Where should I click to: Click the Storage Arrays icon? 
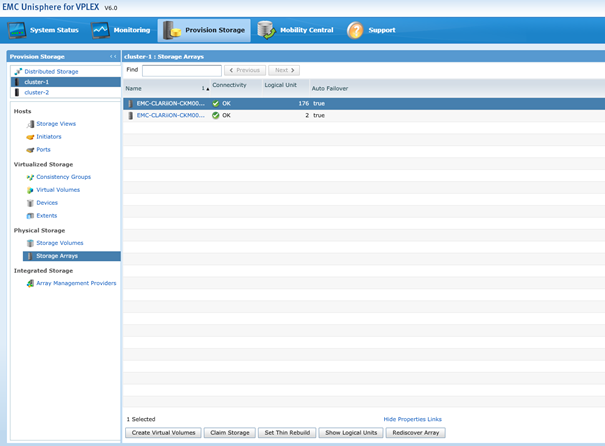click(x=30, y=256)
